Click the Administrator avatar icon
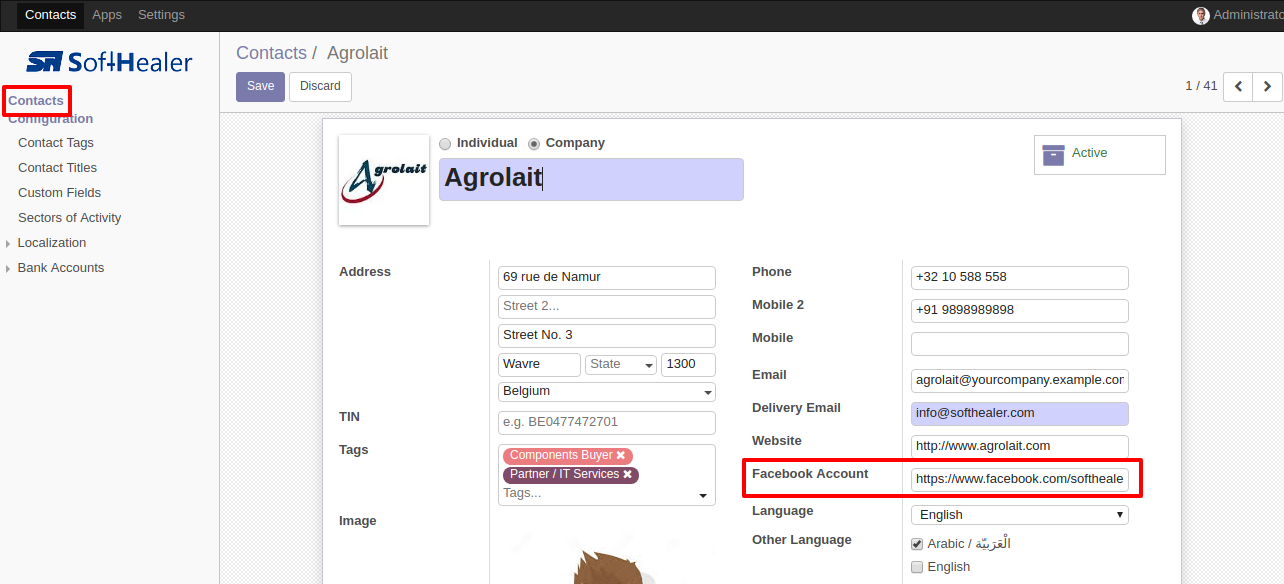This screenshot has width=1284, height=584. pos(1201,15)
